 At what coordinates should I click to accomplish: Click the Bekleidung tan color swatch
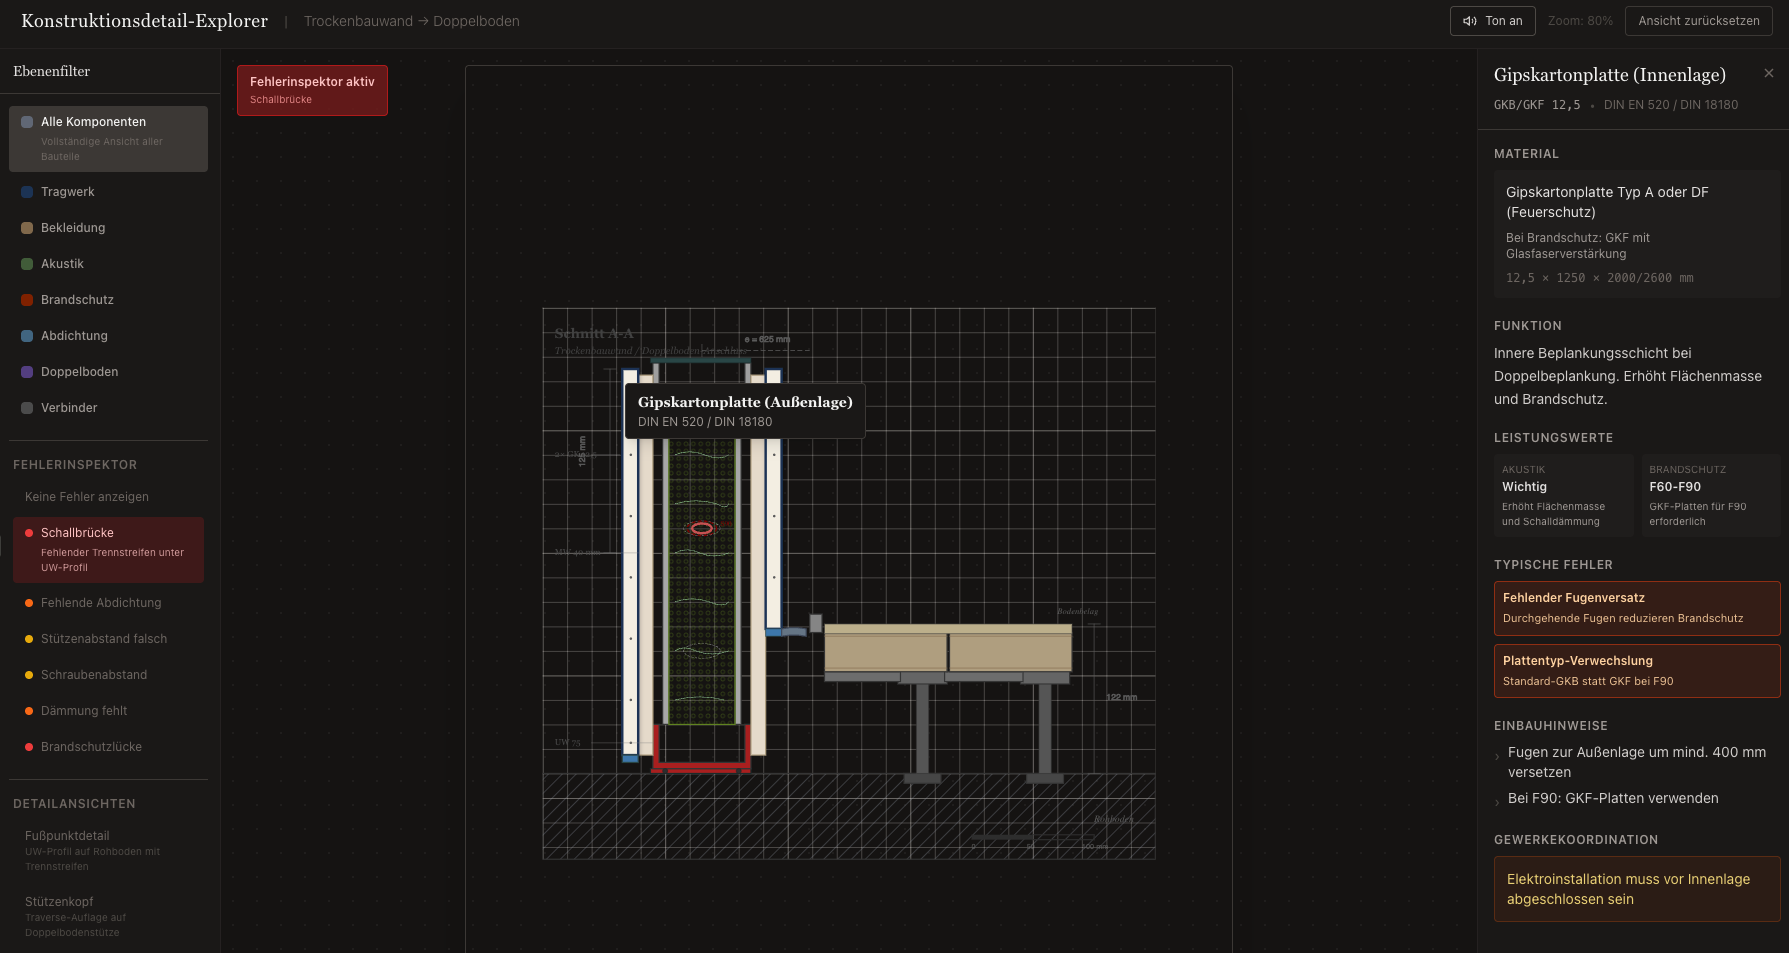(27, 228)
